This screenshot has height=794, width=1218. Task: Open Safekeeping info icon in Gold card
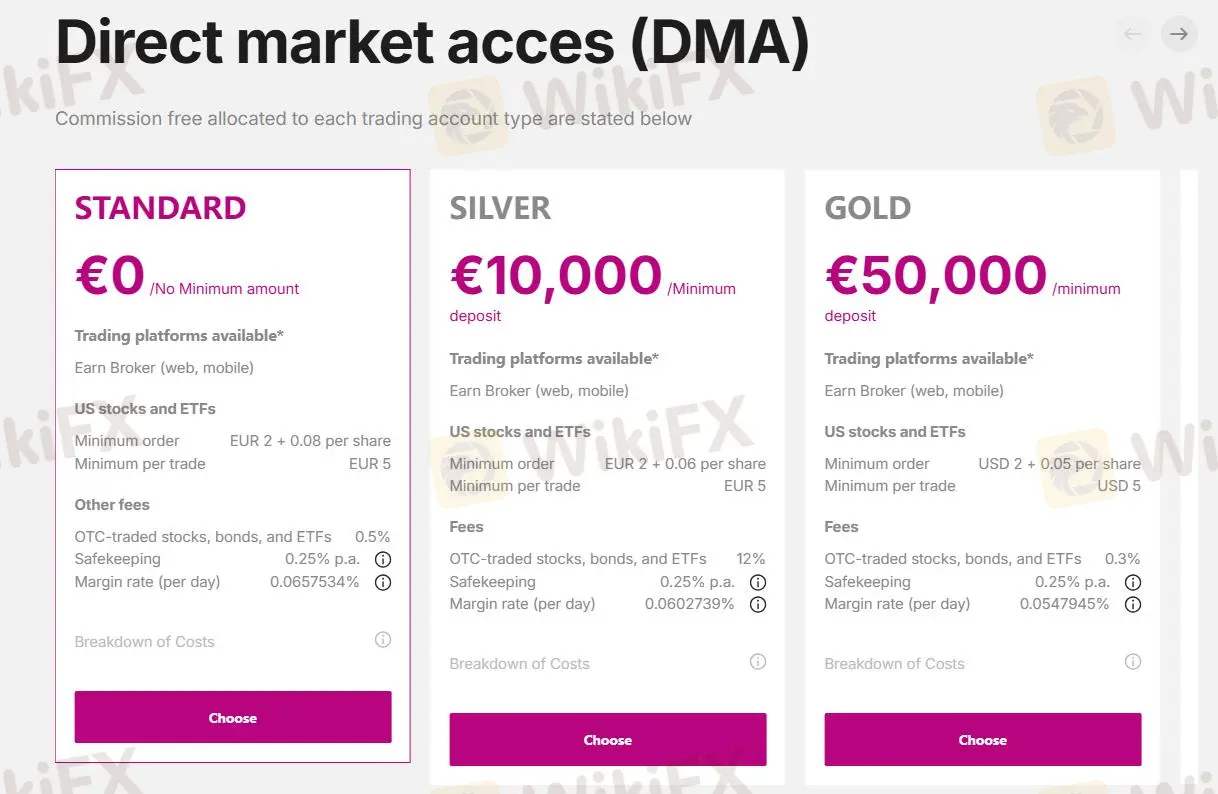pyautogui.click(x=1133, y=582)
